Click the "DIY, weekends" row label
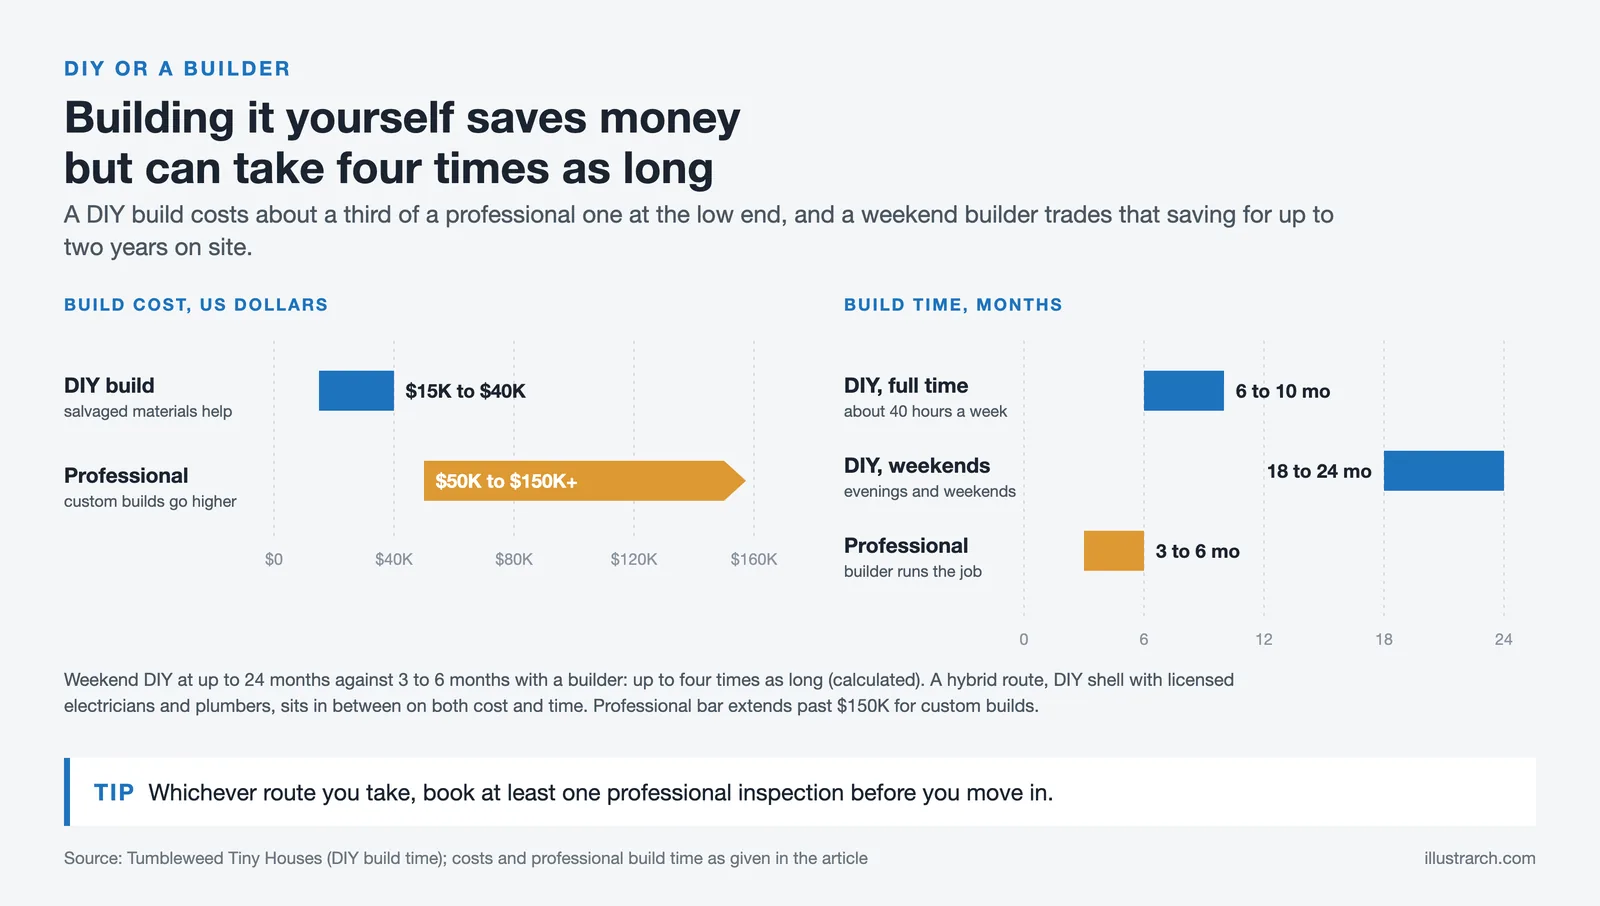The width and height of the screenshot is (1600, 906). [x=917, y=466]
